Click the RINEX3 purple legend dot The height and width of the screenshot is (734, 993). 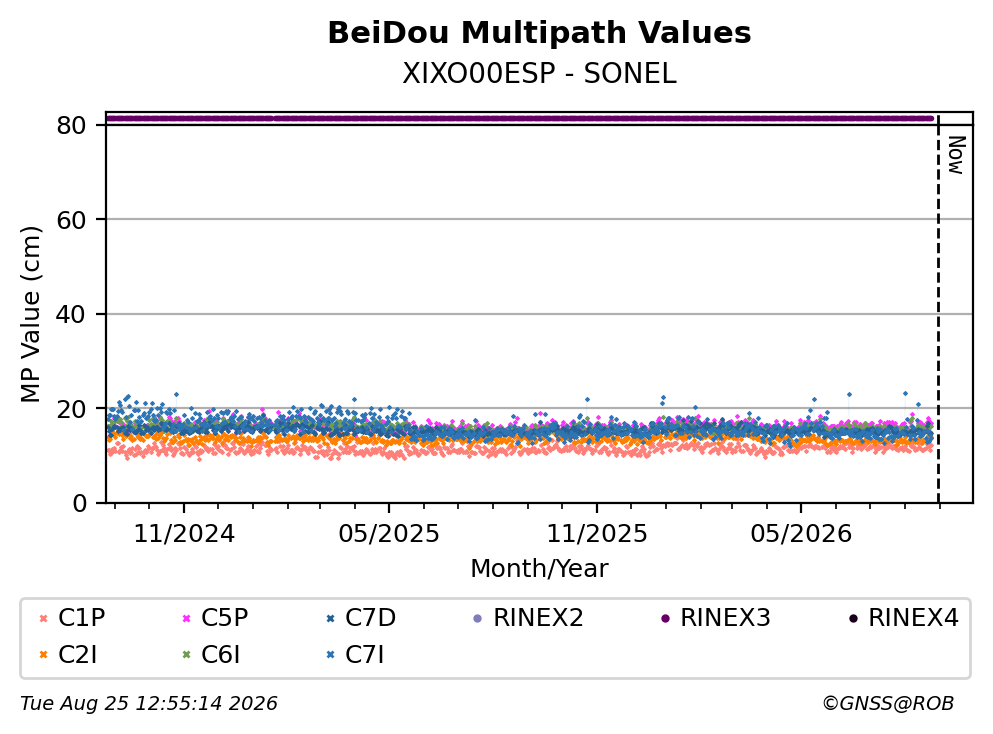pyautogui.click(x=665, y=619)
